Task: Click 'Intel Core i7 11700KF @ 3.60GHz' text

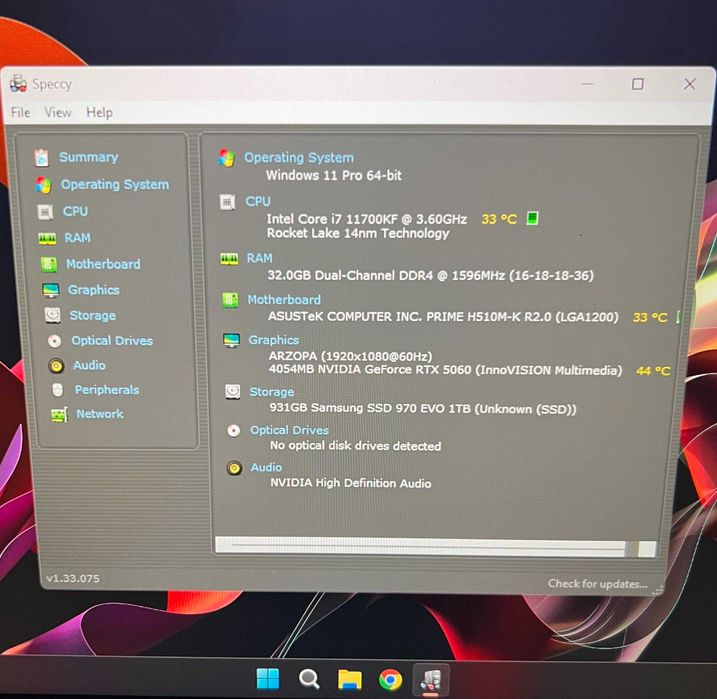Action: click(x=367, y=219)
